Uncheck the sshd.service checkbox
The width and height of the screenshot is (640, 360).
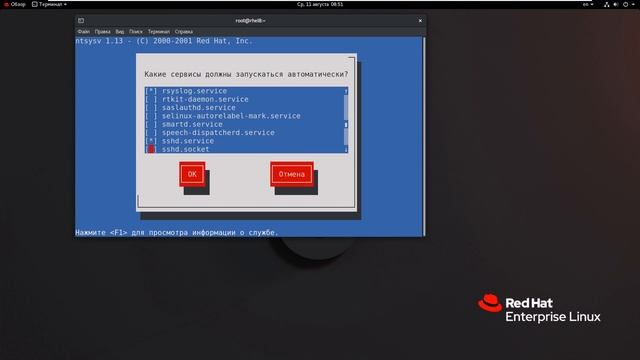coord(151,141)
